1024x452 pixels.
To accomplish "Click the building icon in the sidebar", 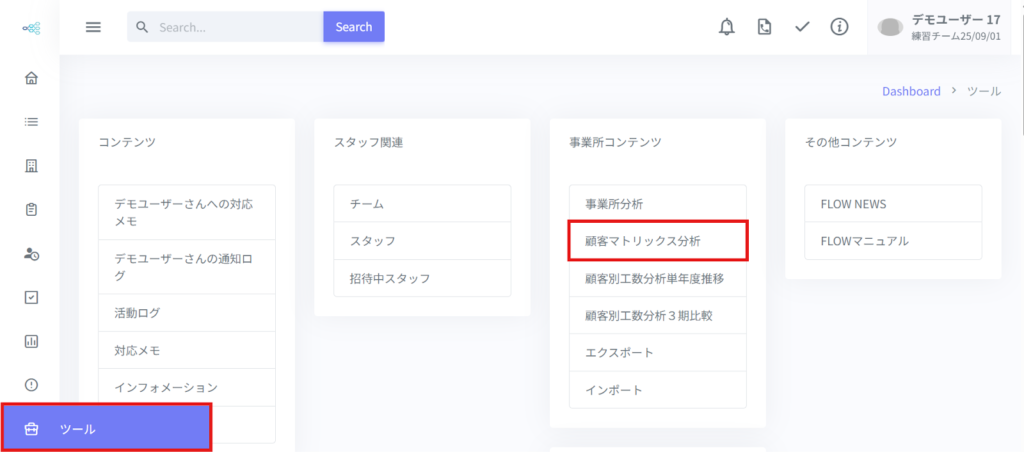I will click(x=31, y=166).
